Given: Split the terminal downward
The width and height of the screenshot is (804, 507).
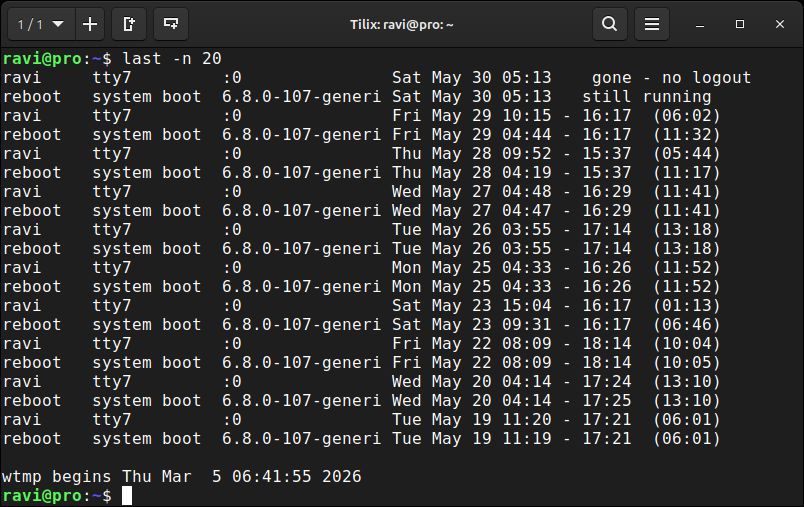Looking at the screenshot, I should click(171, 24).
